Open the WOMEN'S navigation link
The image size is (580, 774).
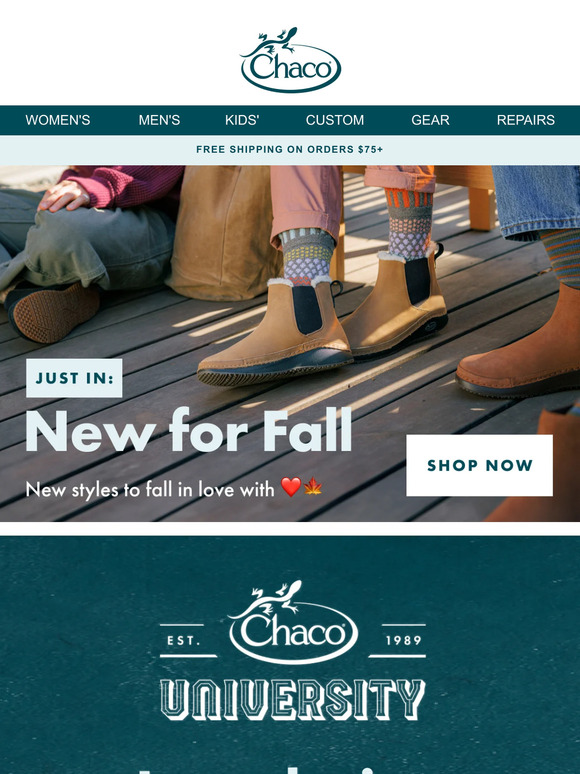click(x=58, y=120)
